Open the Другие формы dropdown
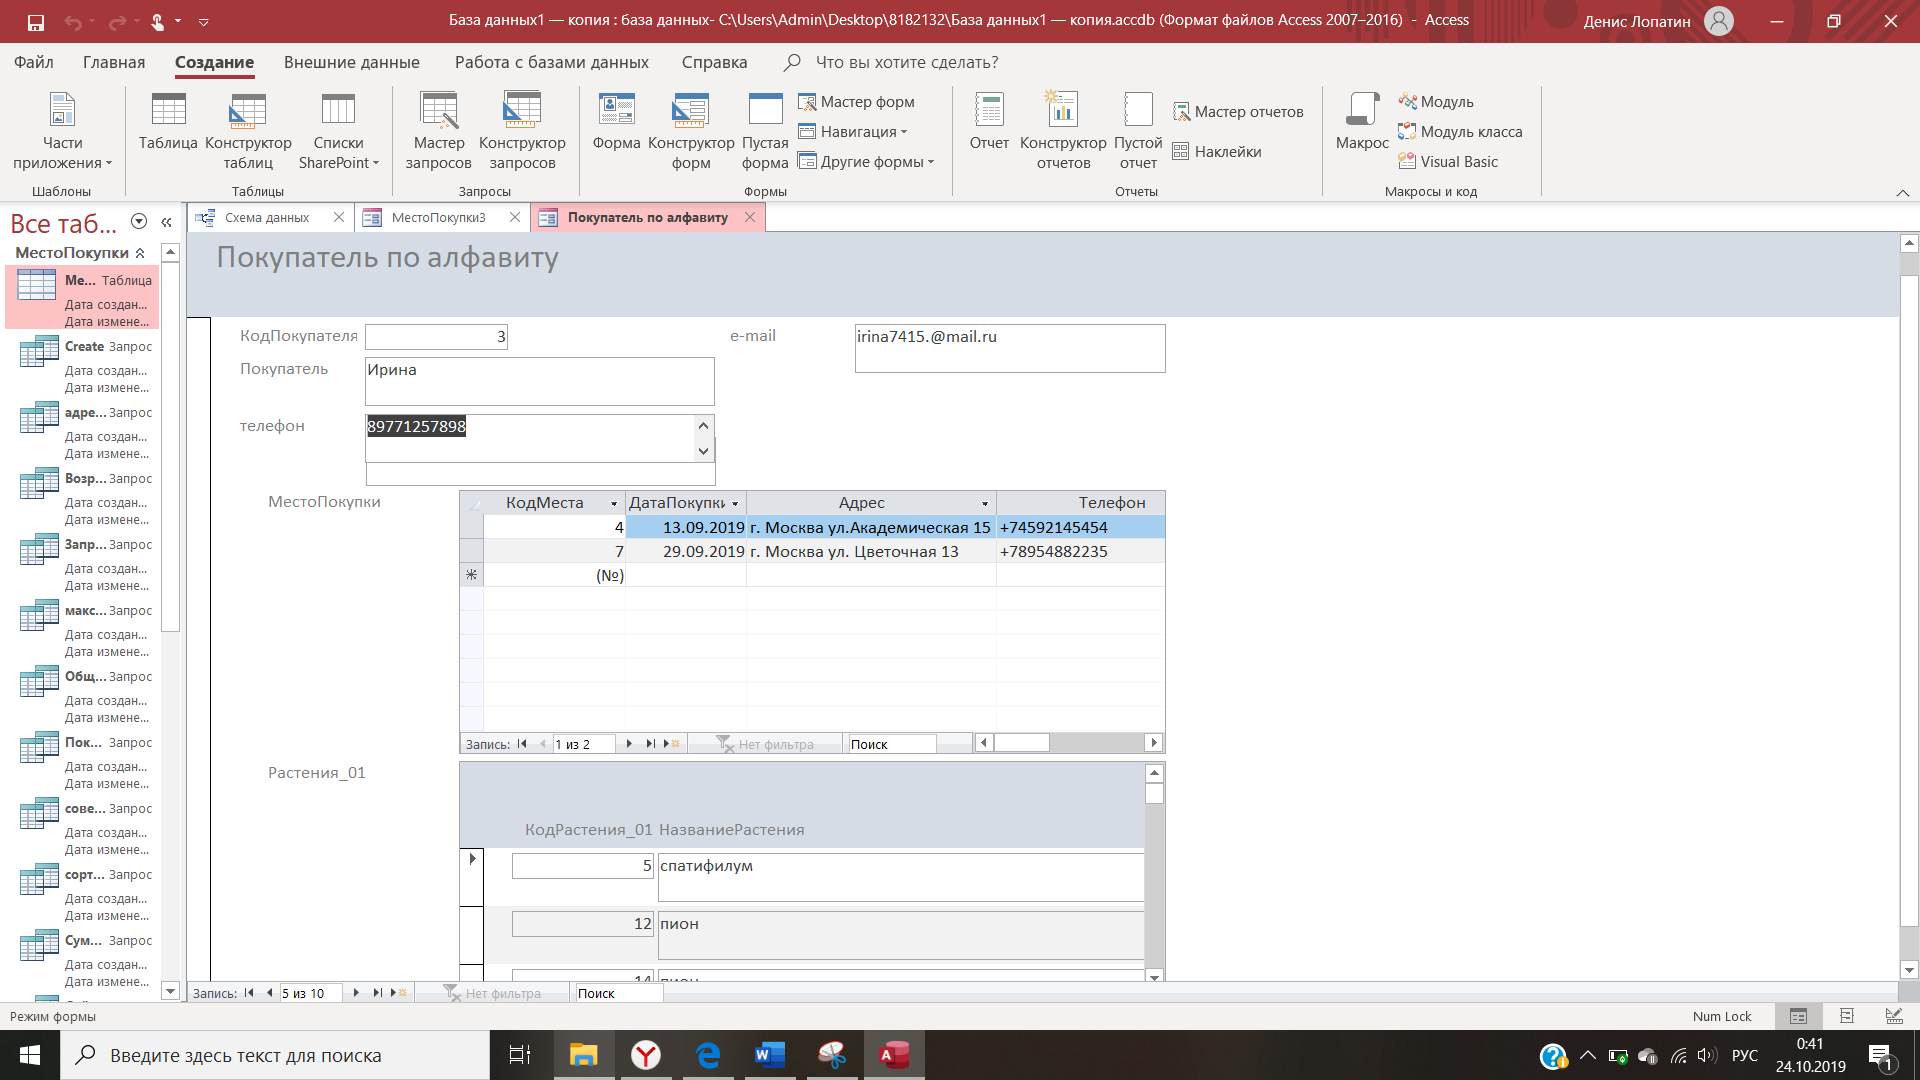Image resolution: width=1920 pixels, height=1080 pixels. [x=866, y=162]
